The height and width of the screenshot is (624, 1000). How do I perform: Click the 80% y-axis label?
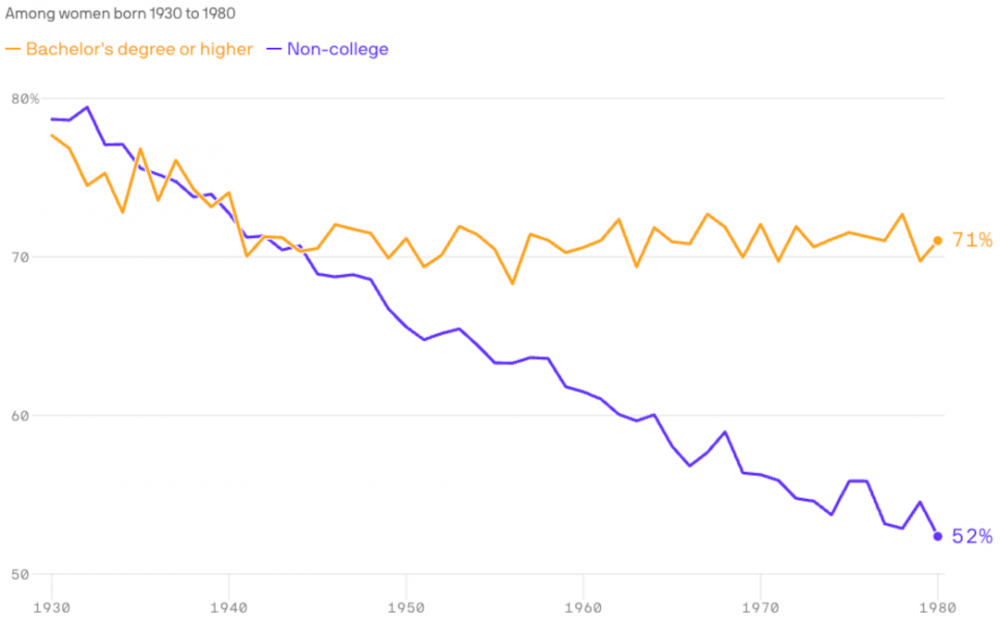[25, 98]
